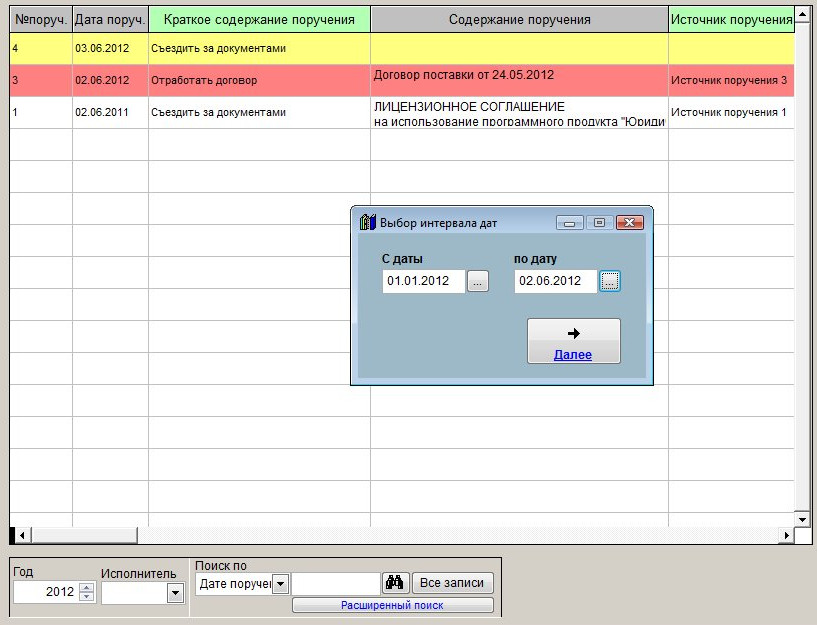Click the vertical scrollbar down arrow

coord(802,519)
